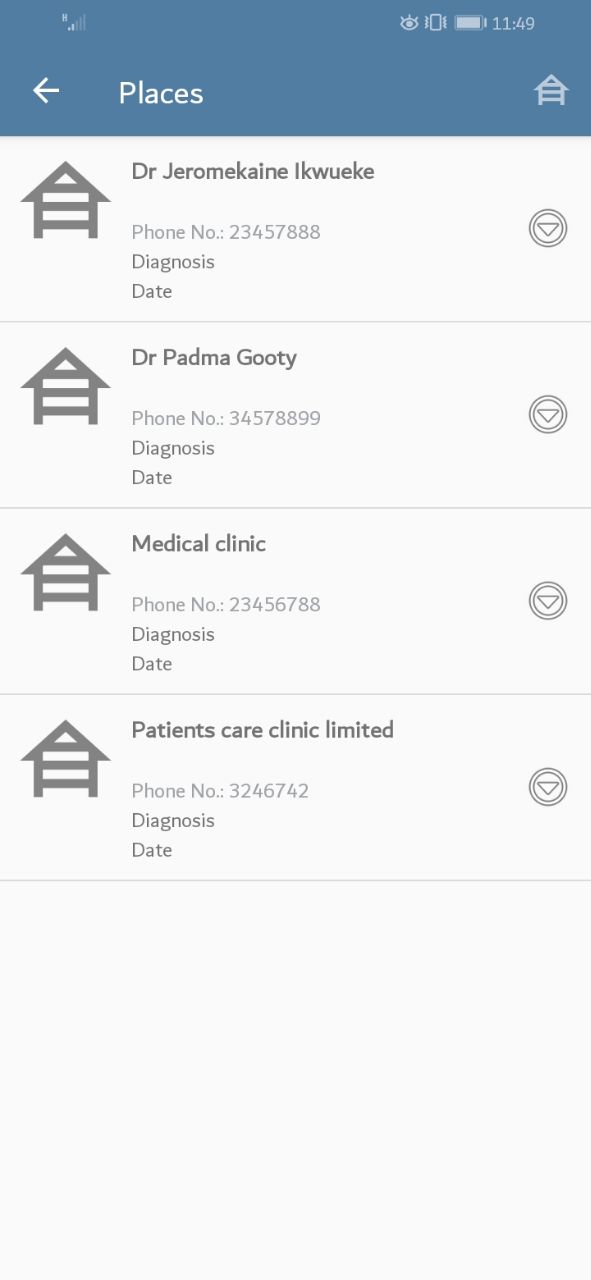591x1280 pixels.
Task: Go back using the arrow icon
Action: coord(46,91)
